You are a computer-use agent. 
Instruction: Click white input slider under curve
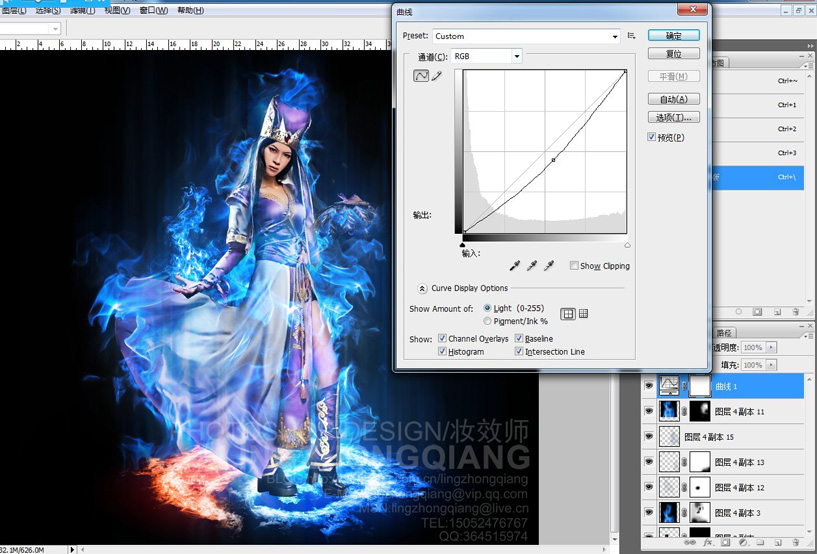coord(627,244)
